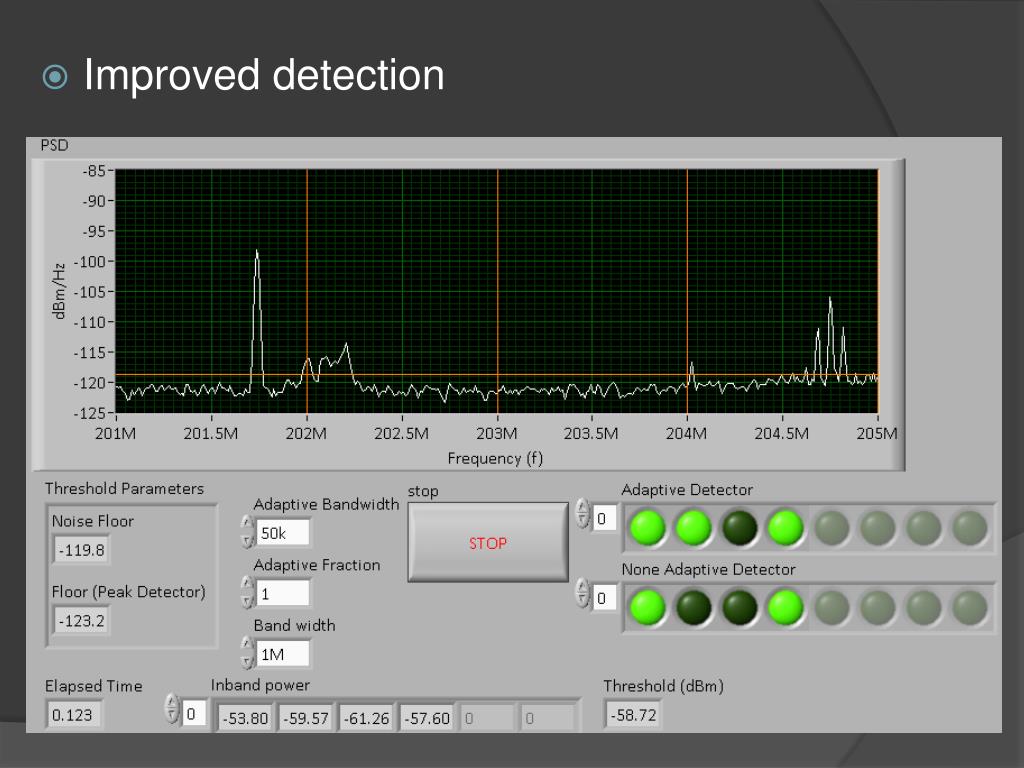Click second Adaptive Detector LED
The width and height of the screenshot is (1024, 768).
(694, 528)
